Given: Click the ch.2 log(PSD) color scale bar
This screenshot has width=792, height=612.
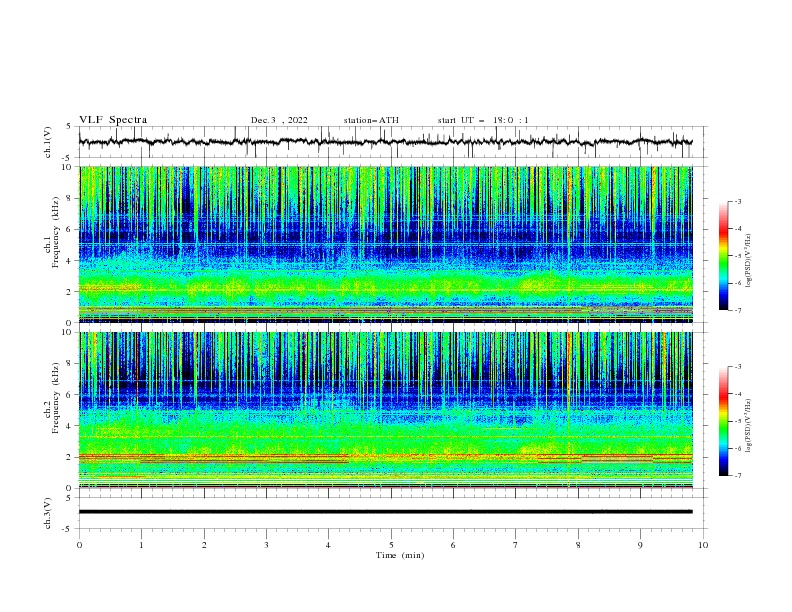Looking at the screenshot, I should 724,421.
